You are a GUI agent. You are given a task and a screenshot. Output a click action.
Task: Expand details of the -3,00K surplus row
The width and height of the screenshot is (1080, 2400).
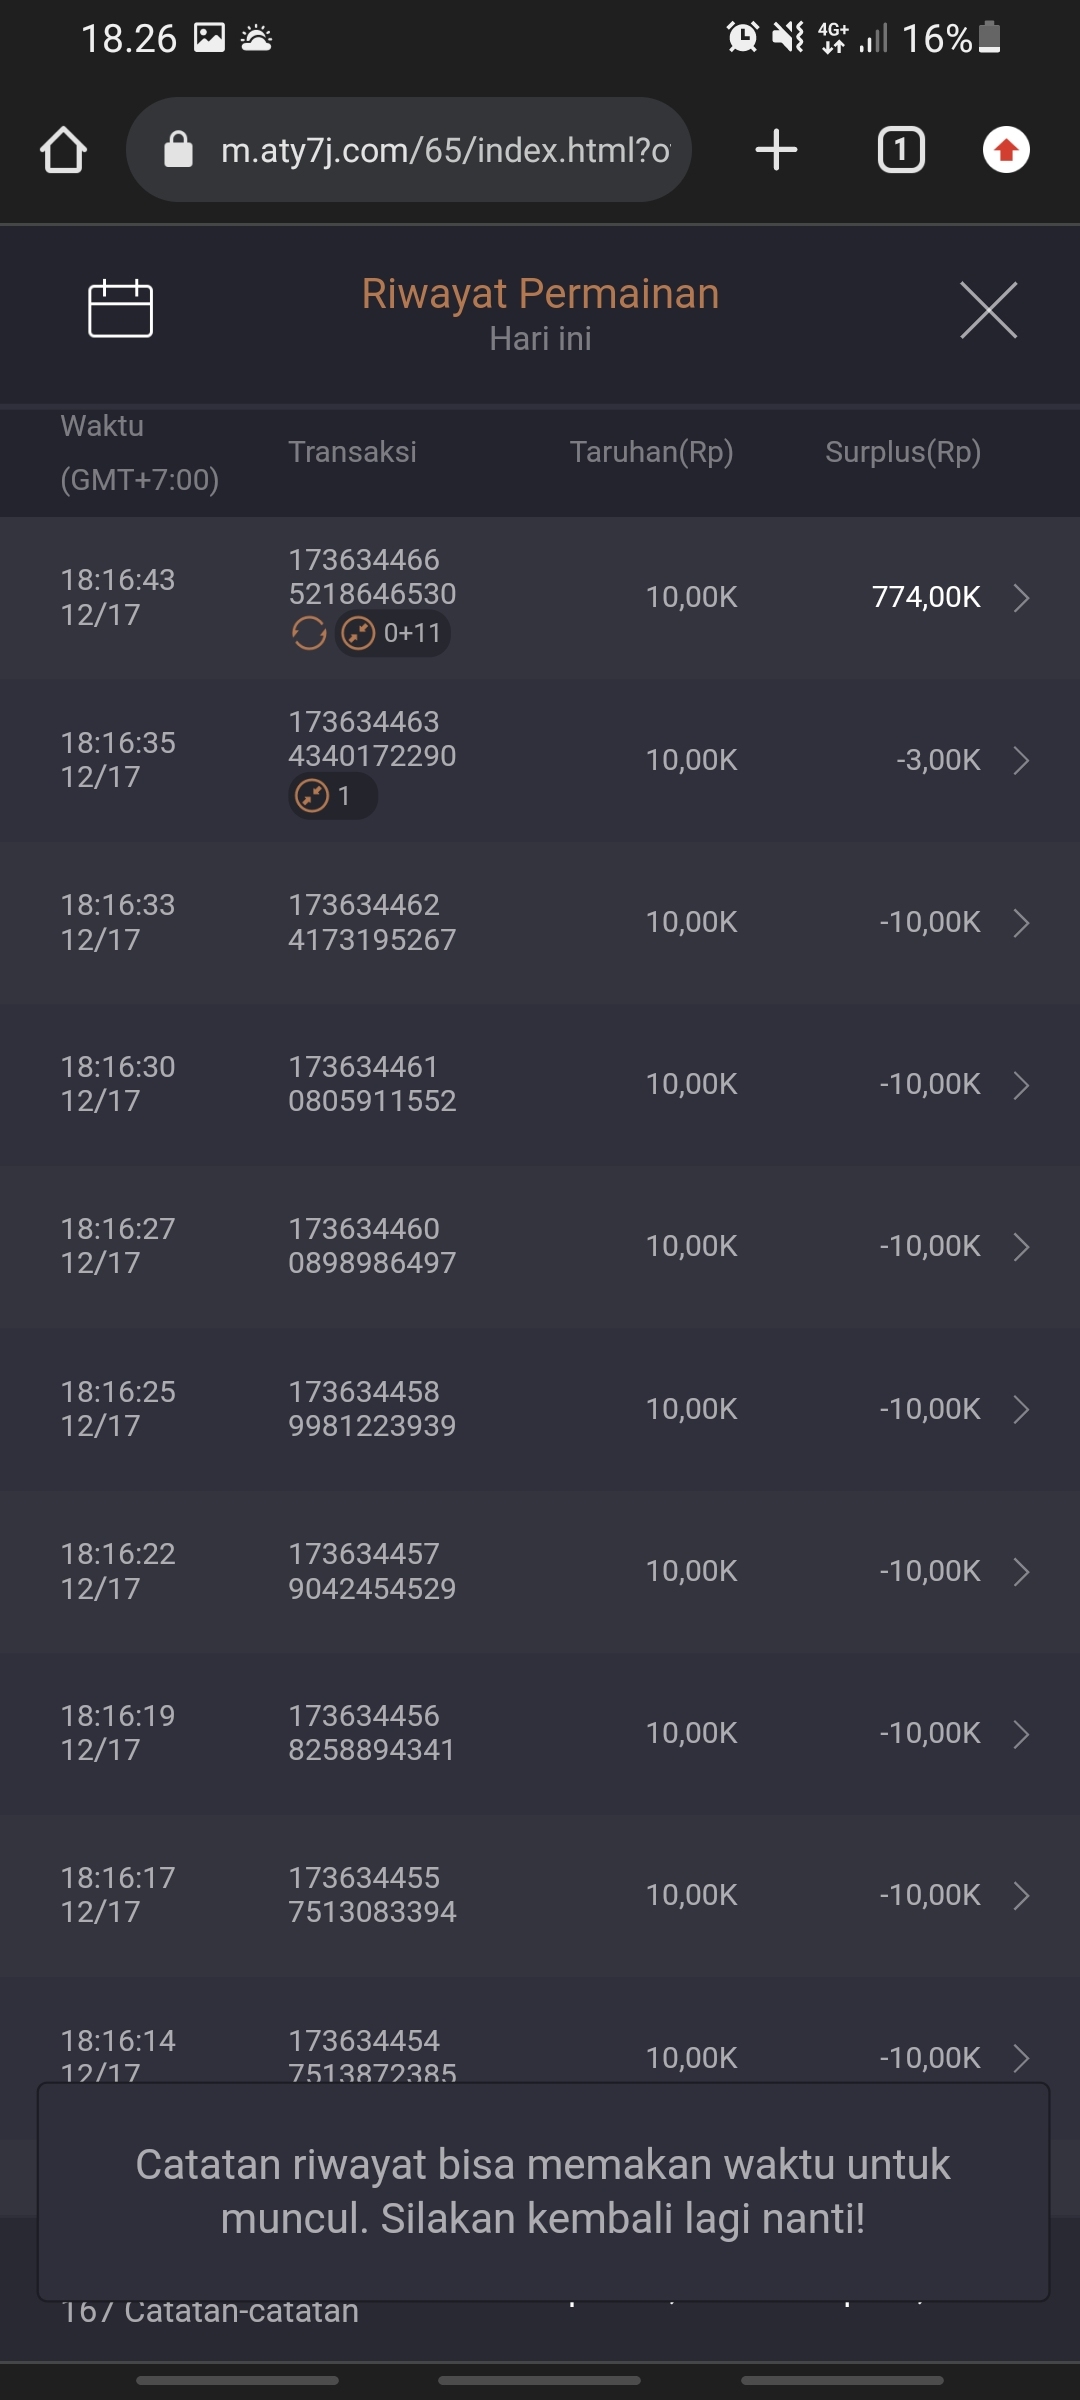pos(1021,761)
